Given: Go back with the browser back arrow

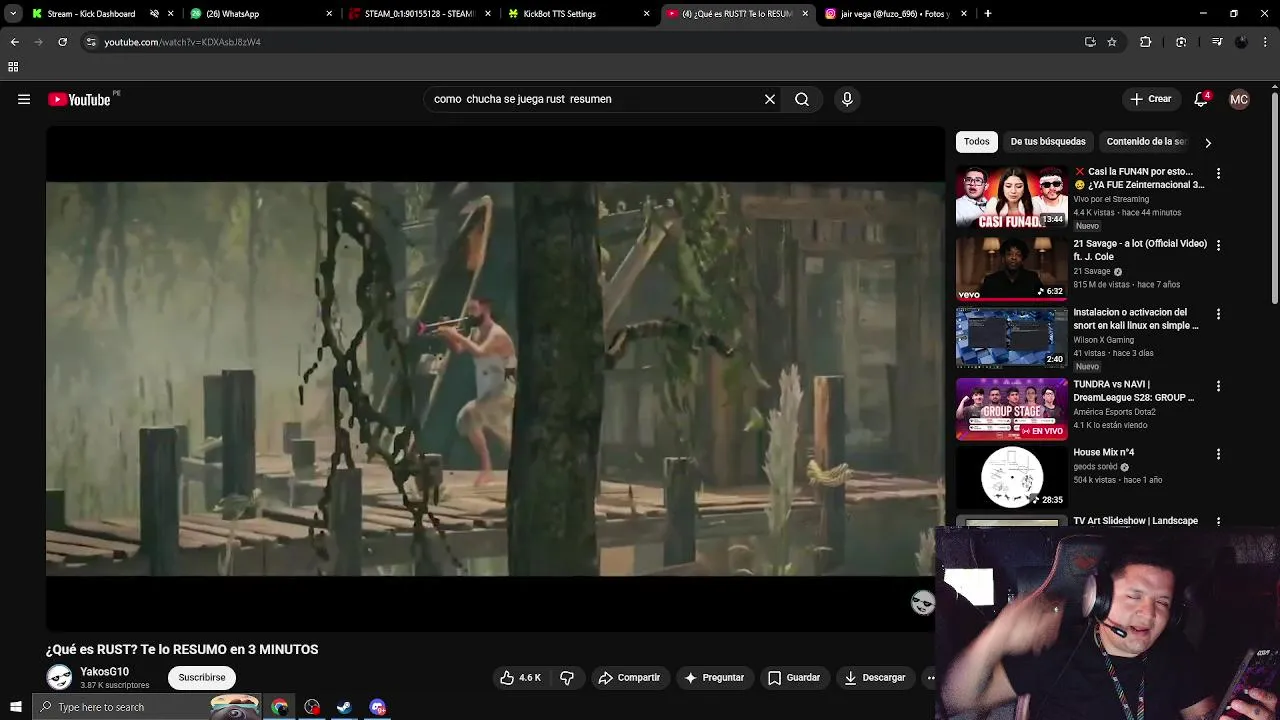Looking at the screenshot, I should pos(14,42).
